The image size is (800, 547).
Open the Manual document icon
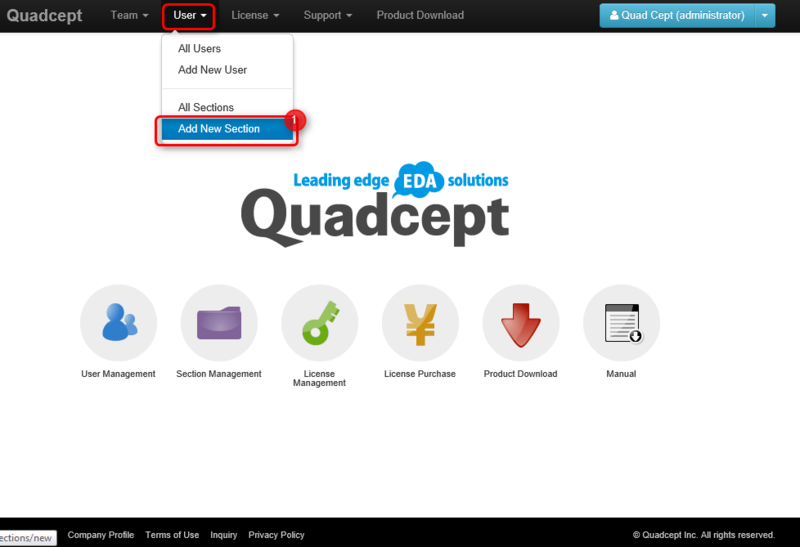[621, 322]
